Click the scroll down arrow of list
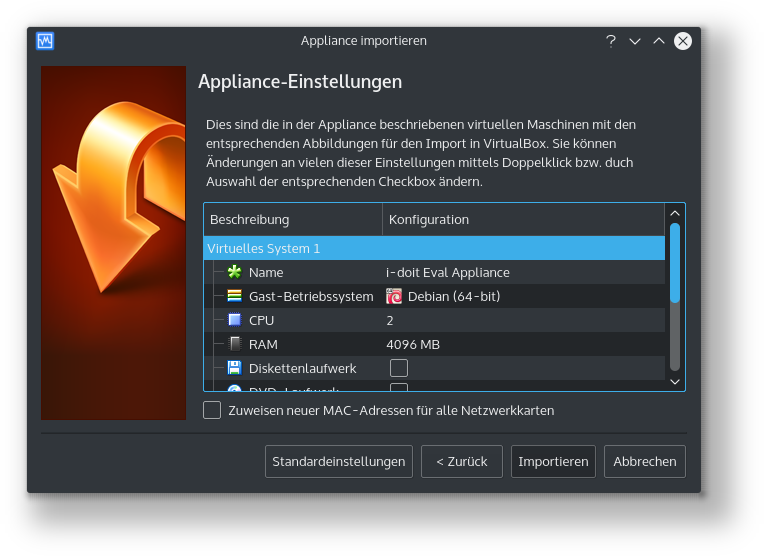Screen dimensions: 765x557 [x=675, y=381]
